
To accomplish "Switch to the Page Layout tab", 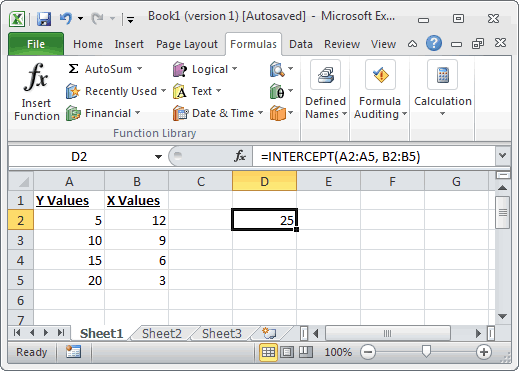I will [187, 44].
